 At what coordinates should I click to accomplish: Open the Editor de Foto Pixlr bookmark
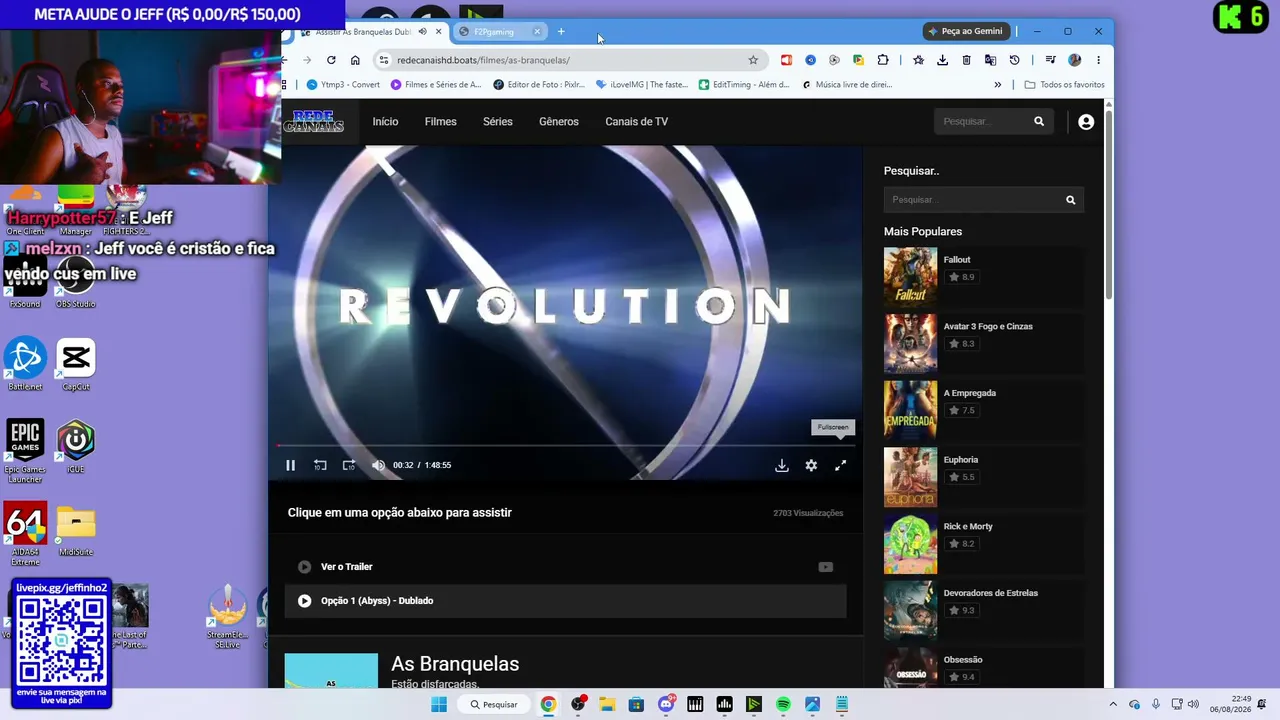(539, 85)
